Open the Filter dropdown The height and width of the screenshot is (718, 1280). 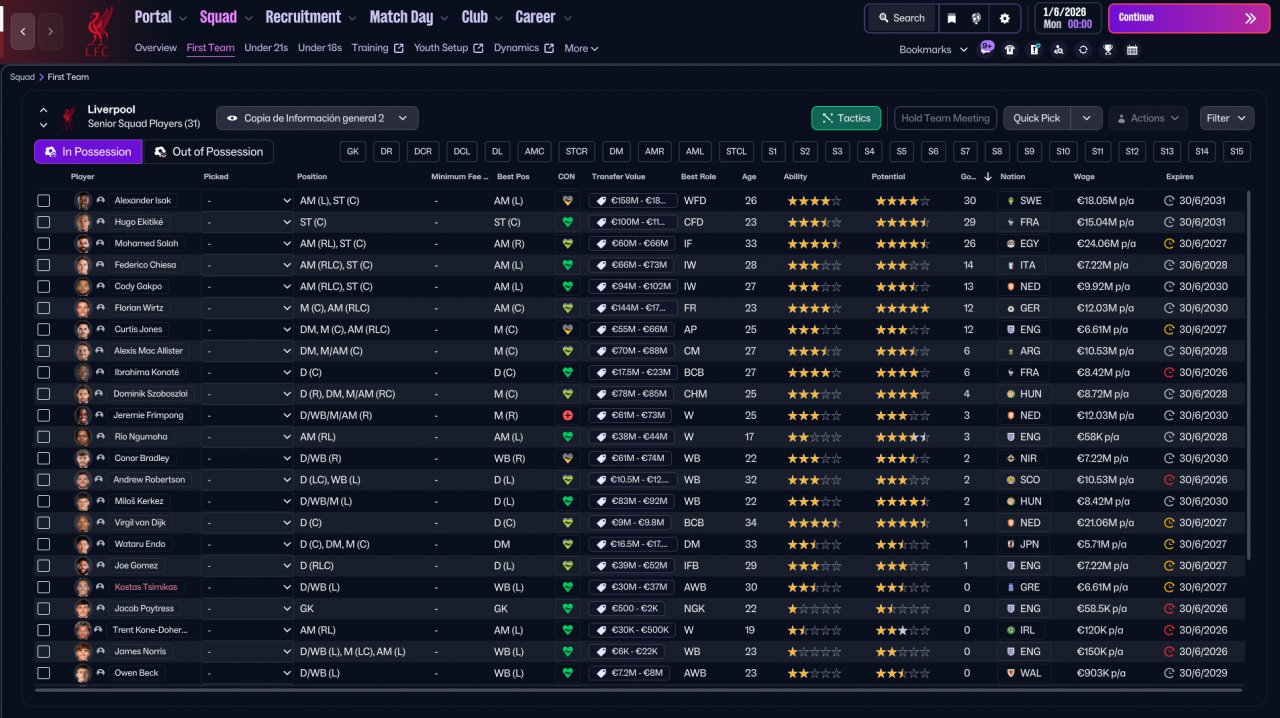click(1227, 118)
